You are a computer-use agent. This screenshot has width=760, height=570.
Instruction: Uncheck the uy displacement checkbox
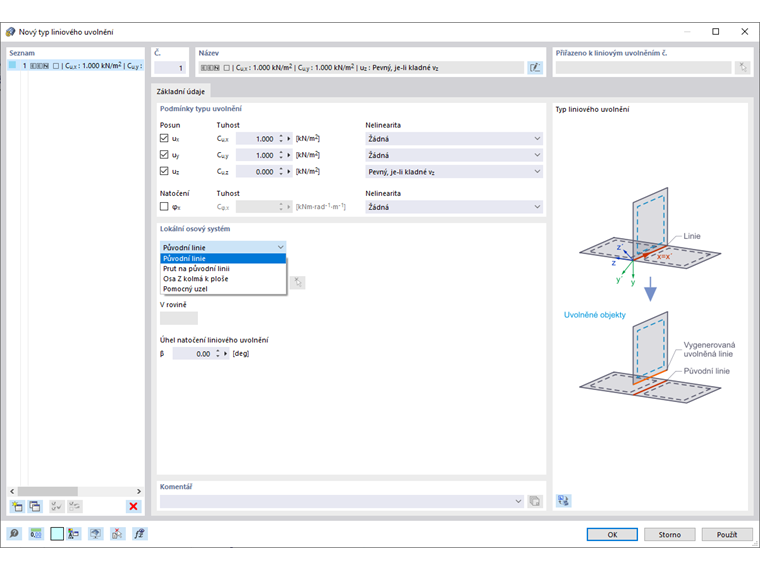pyautogui.click(x=164, y=155)
